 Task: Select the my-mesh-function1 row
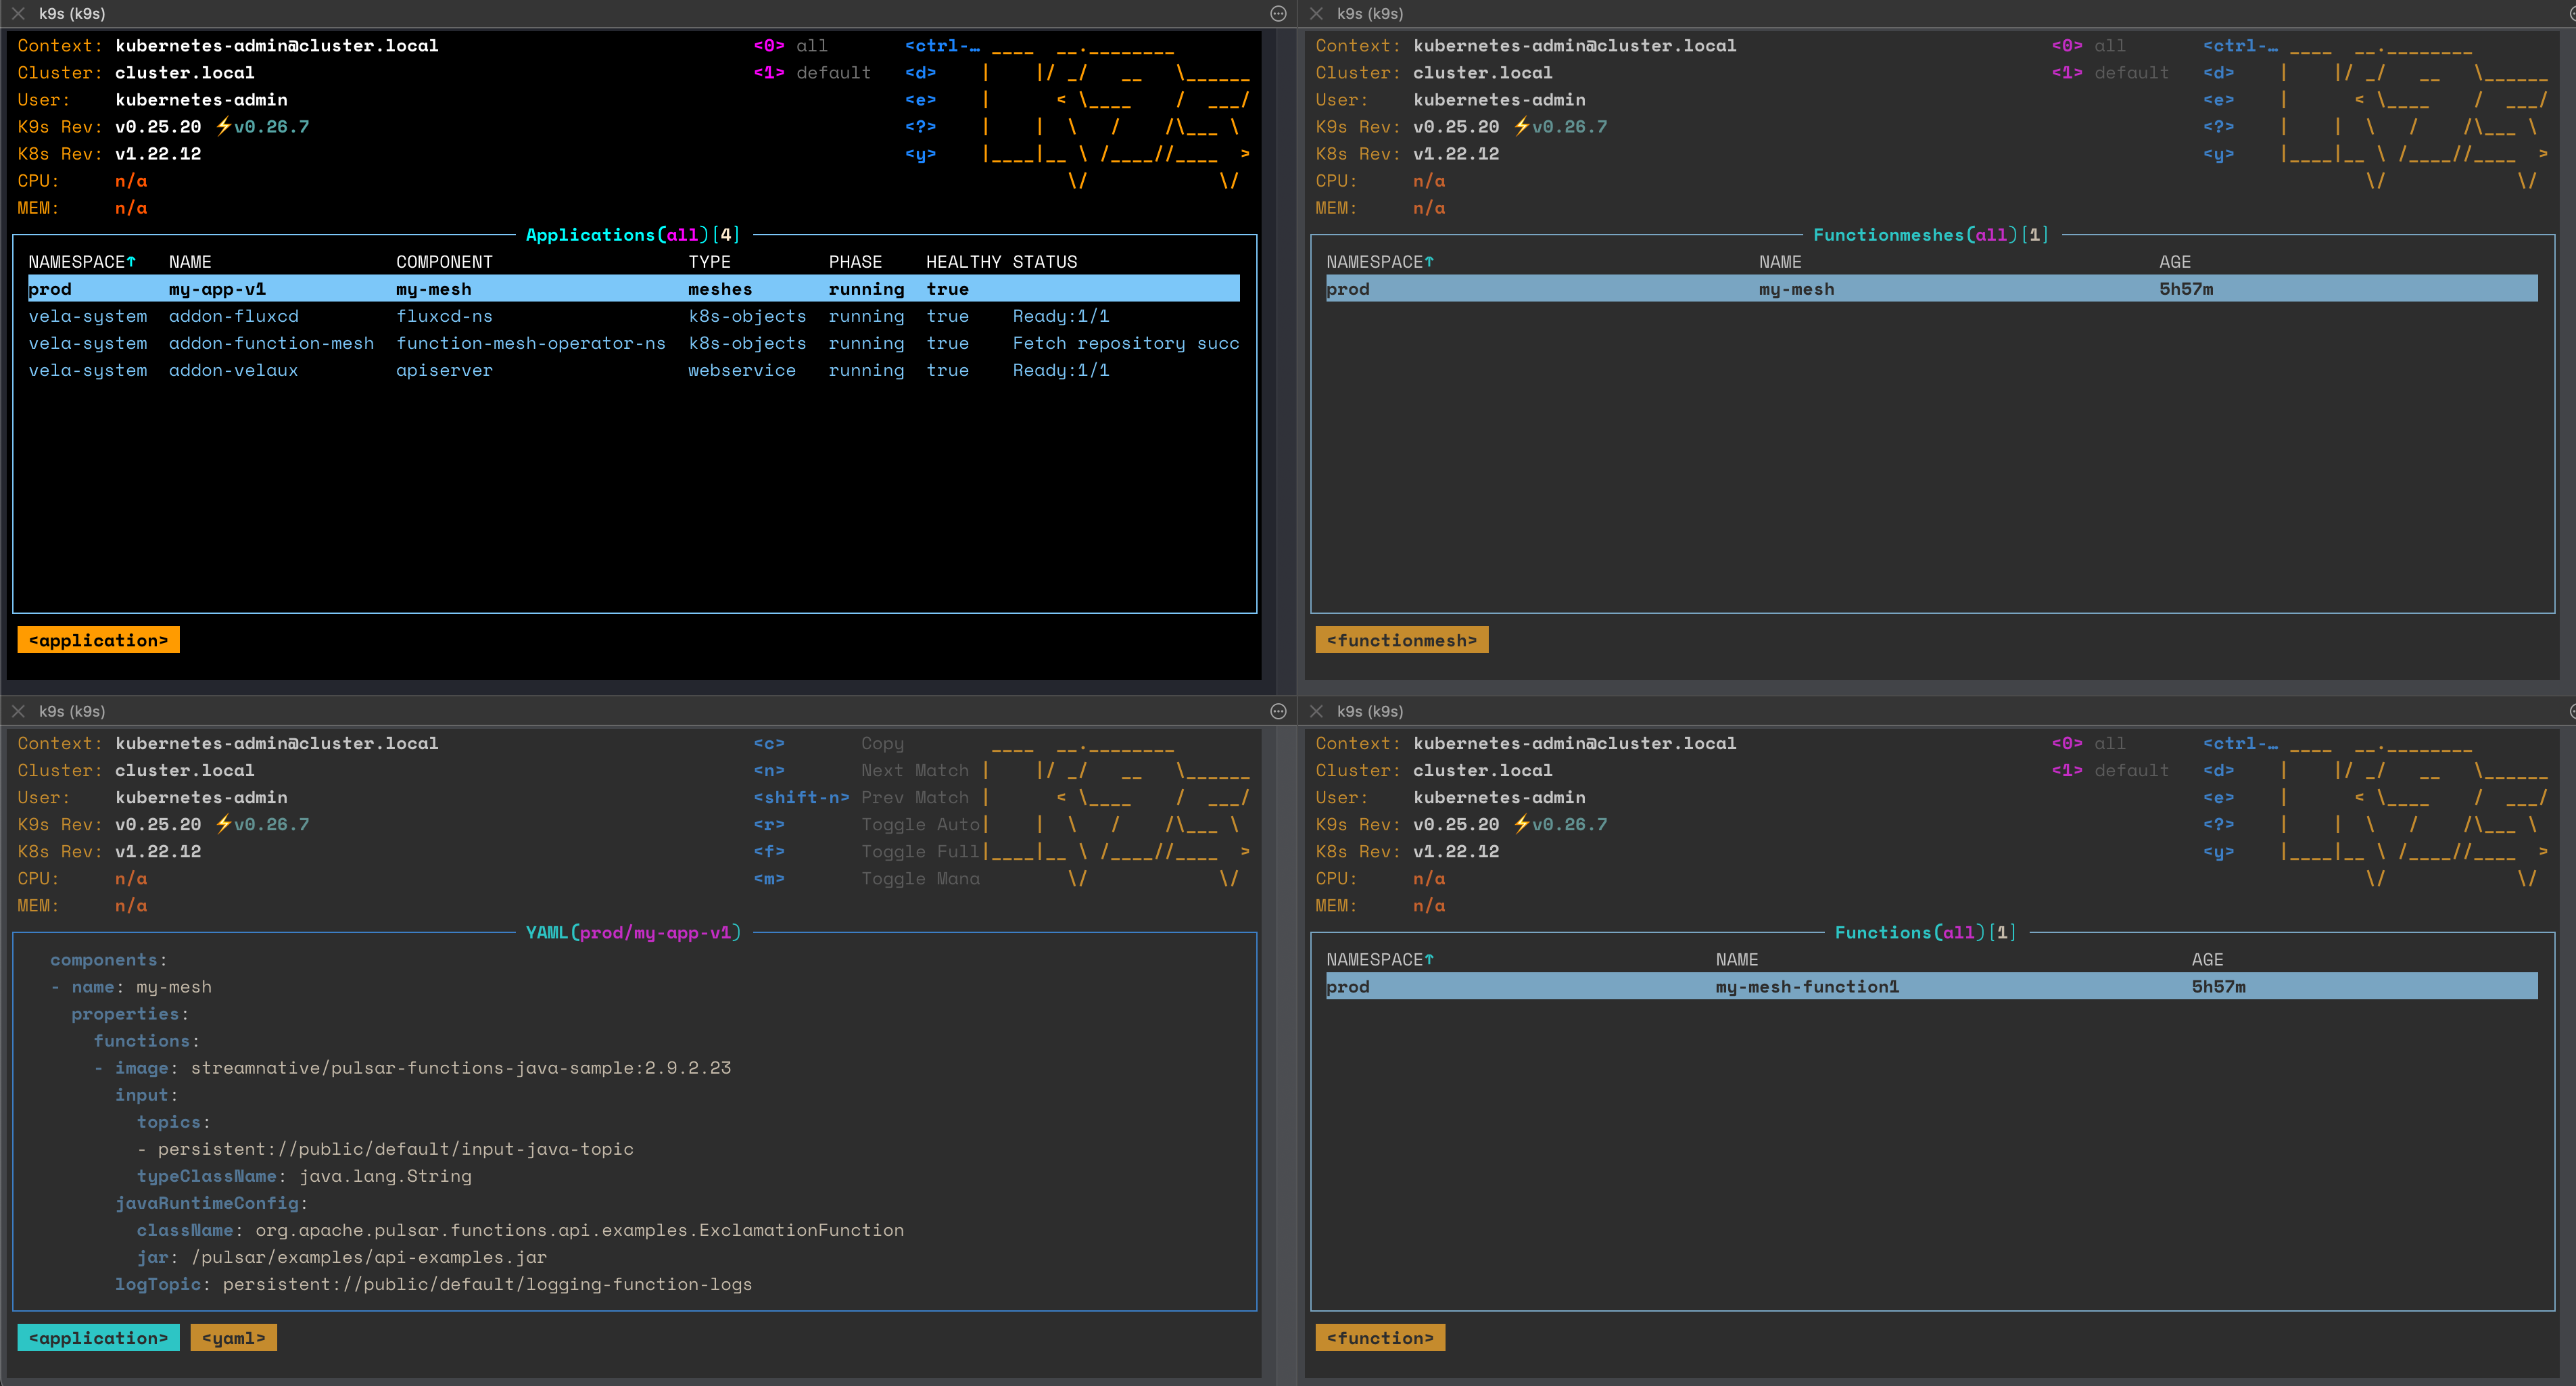1806,986
